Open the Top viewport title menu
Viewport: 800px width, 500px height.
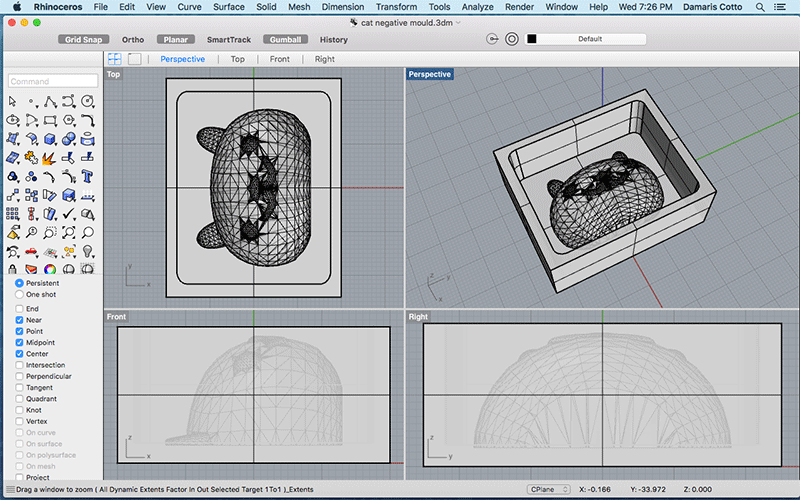(113, 74)
